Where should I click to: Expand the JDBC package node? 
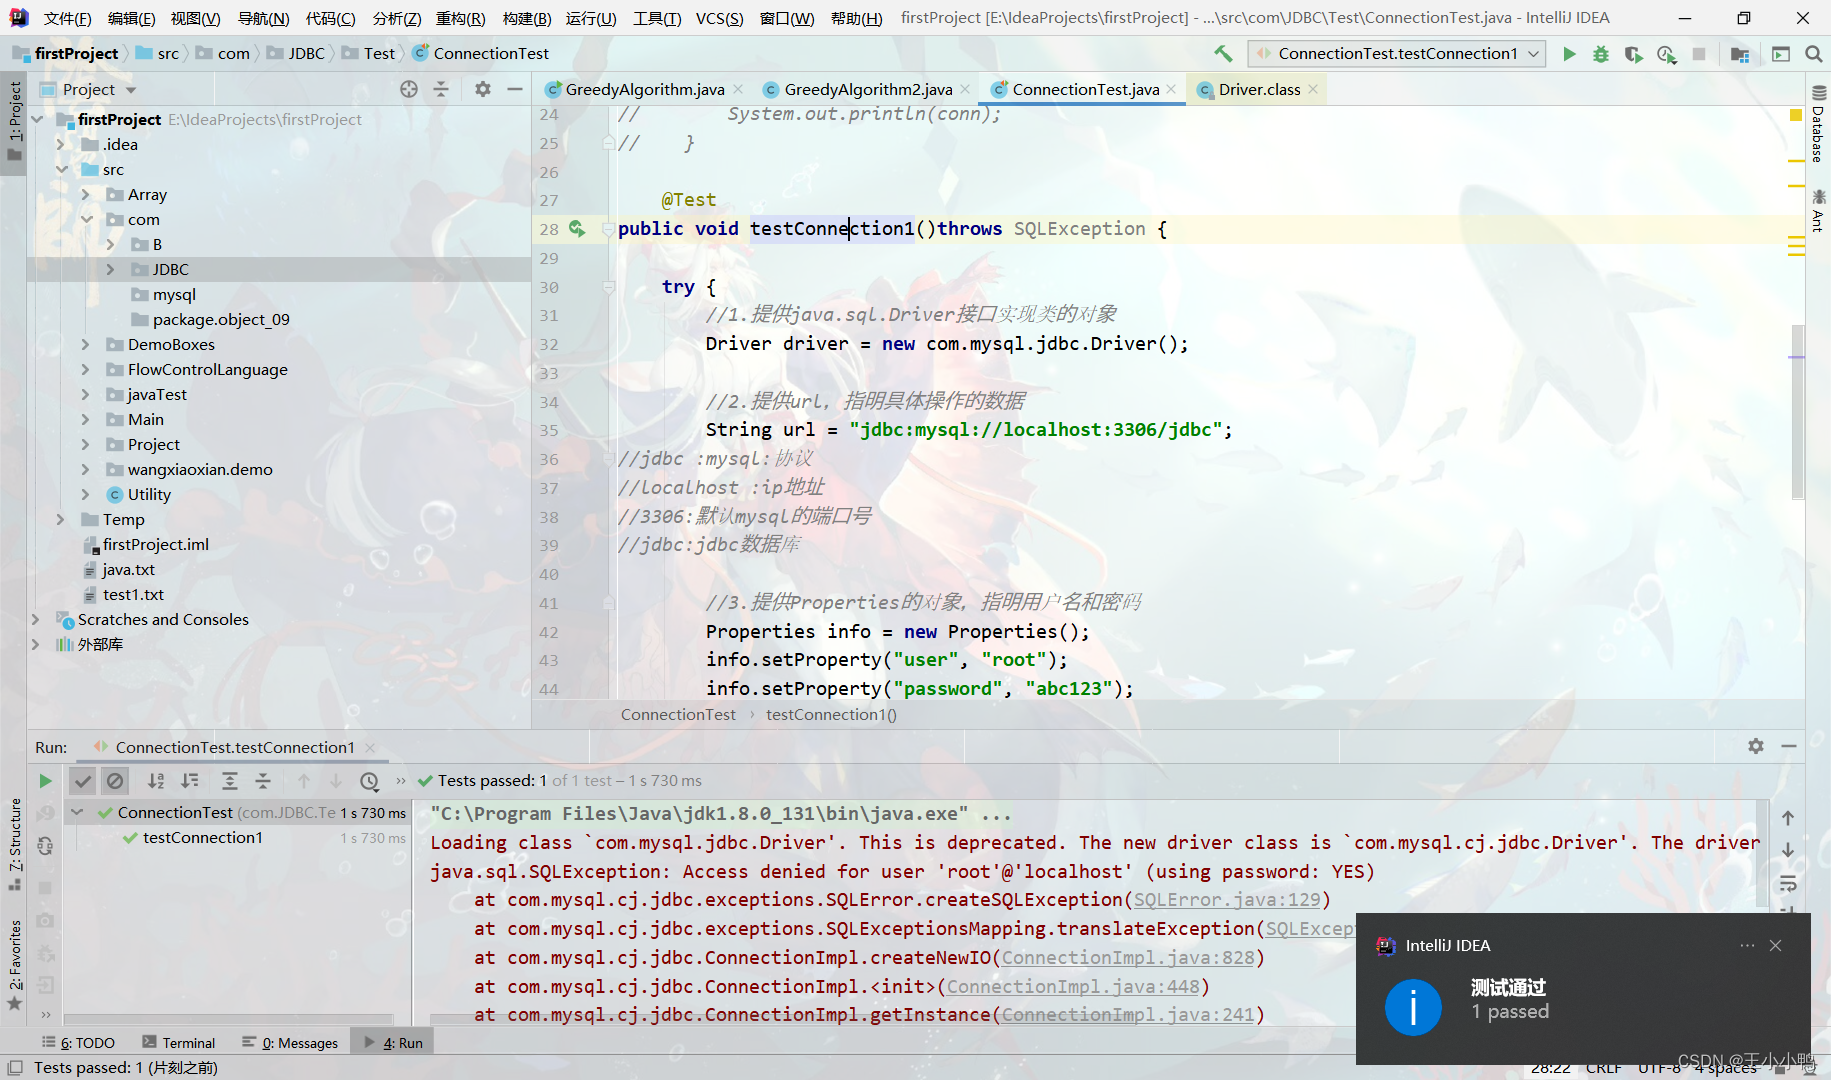coord(110,270)
